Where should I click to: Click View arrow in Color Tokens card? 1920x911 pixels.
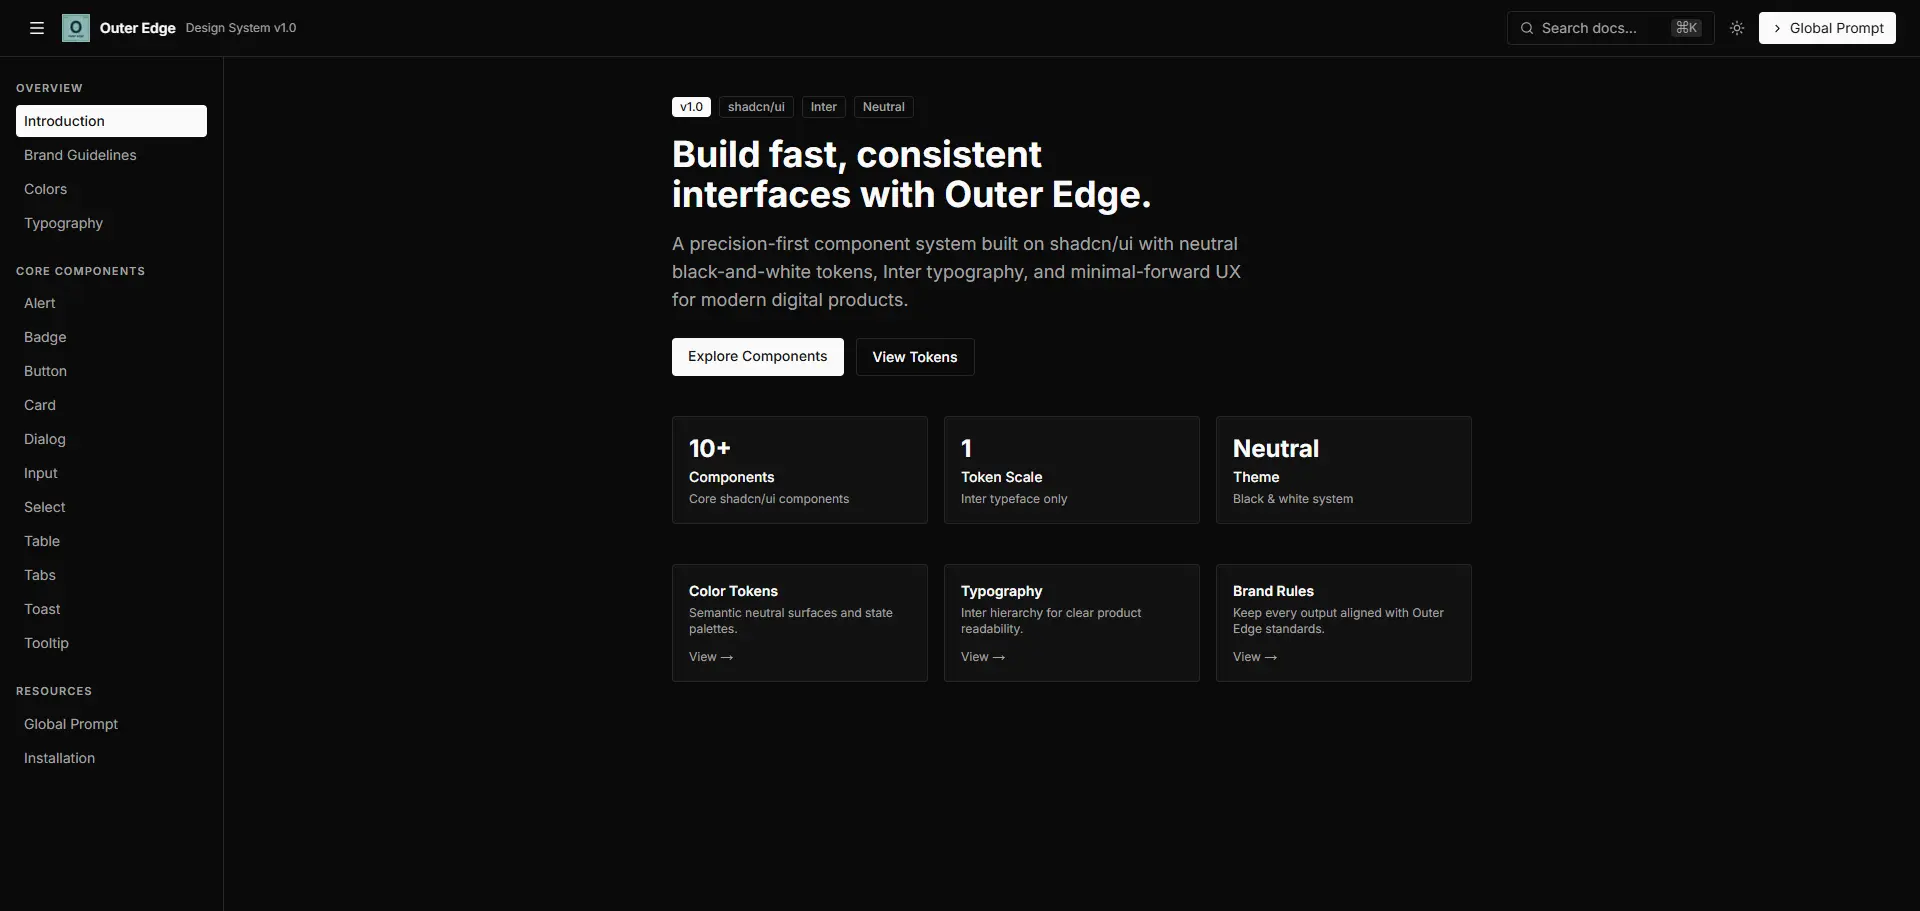(711, 657)
